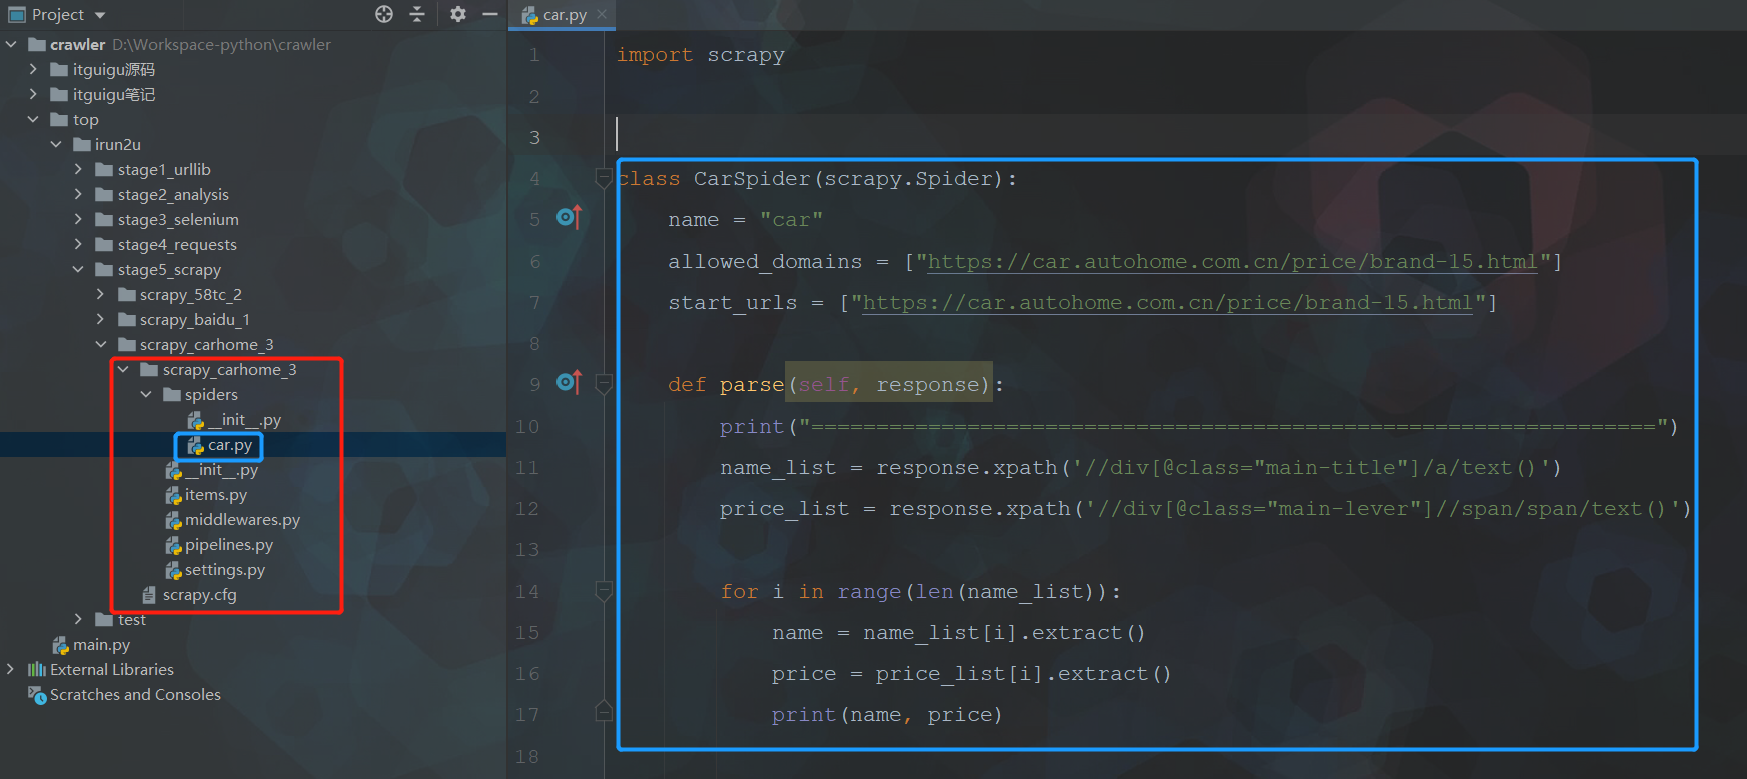1747x779 pixels.
Task: Expand the itguigu源码 folder
Action: pos(33,69)
